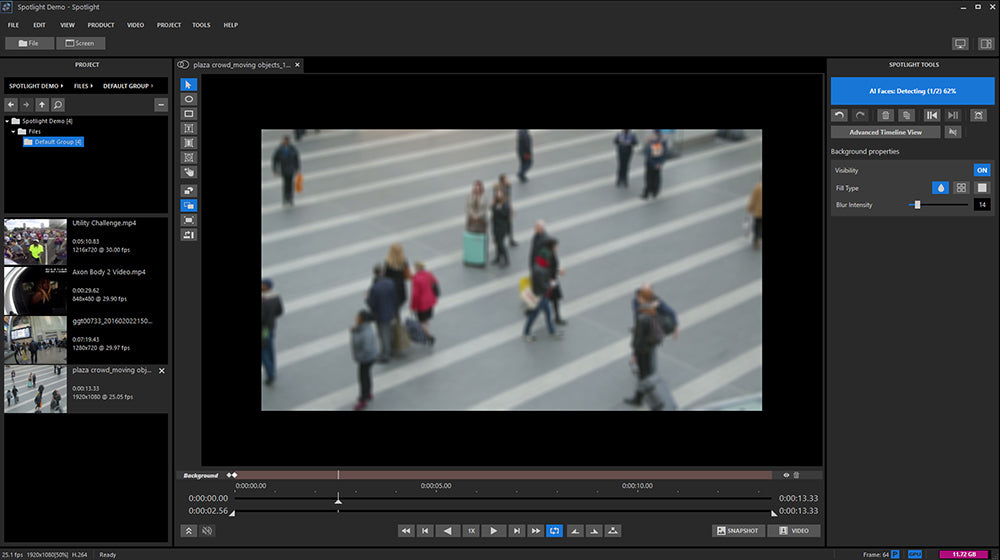Select the rectangle shape tool
This screenshot has height=560, width=1000.
[x=189, y=114]
